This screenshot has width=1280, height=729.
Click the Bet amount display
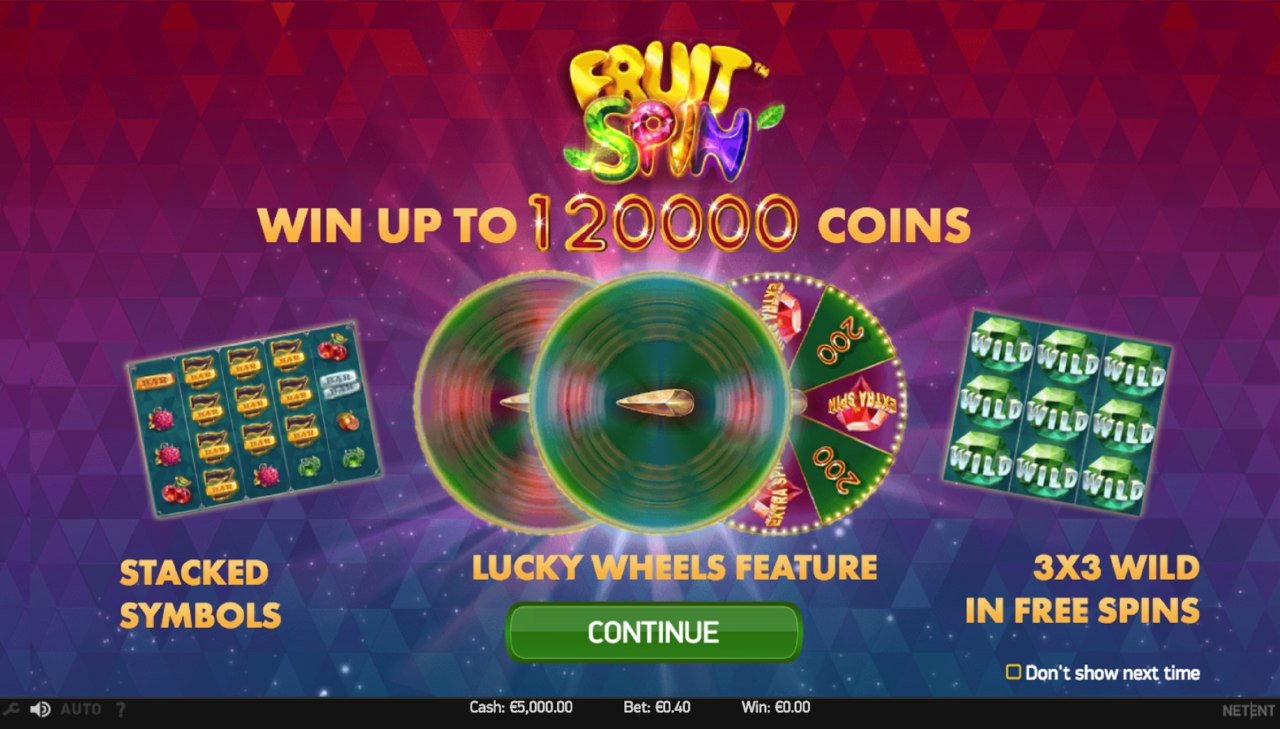657,708
